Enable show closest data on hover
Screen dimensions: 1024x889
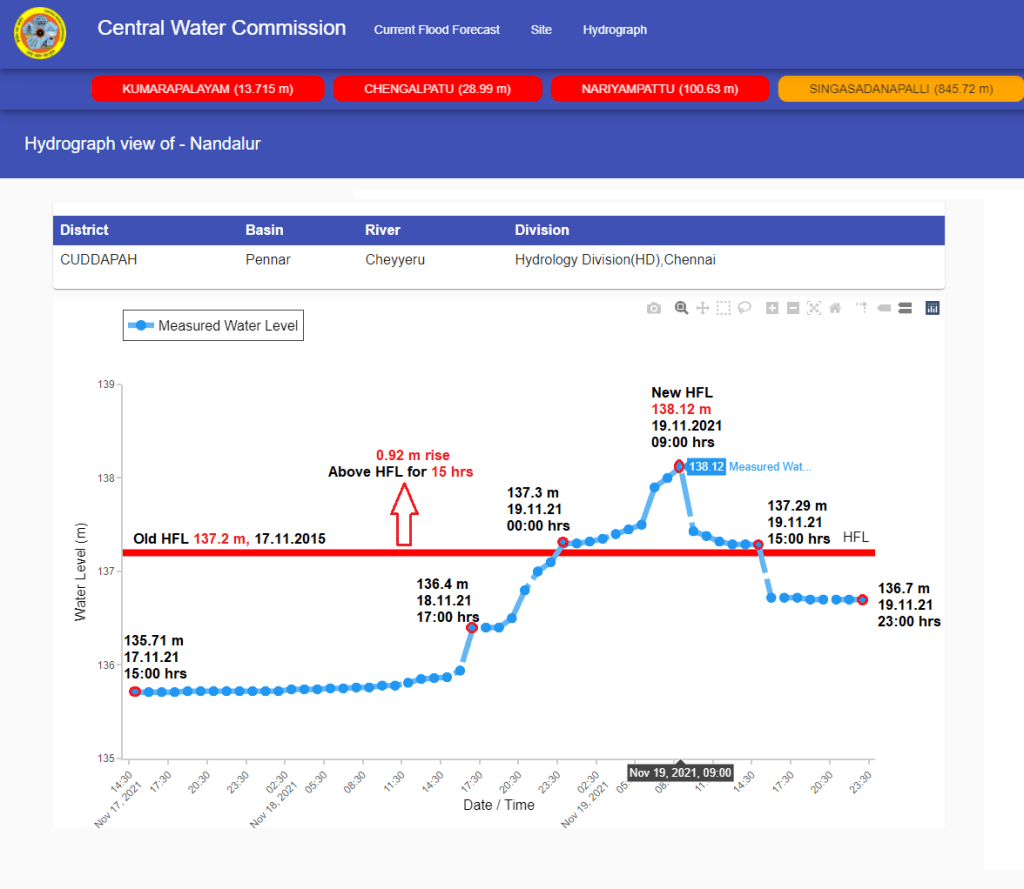(x=883, y=309)
